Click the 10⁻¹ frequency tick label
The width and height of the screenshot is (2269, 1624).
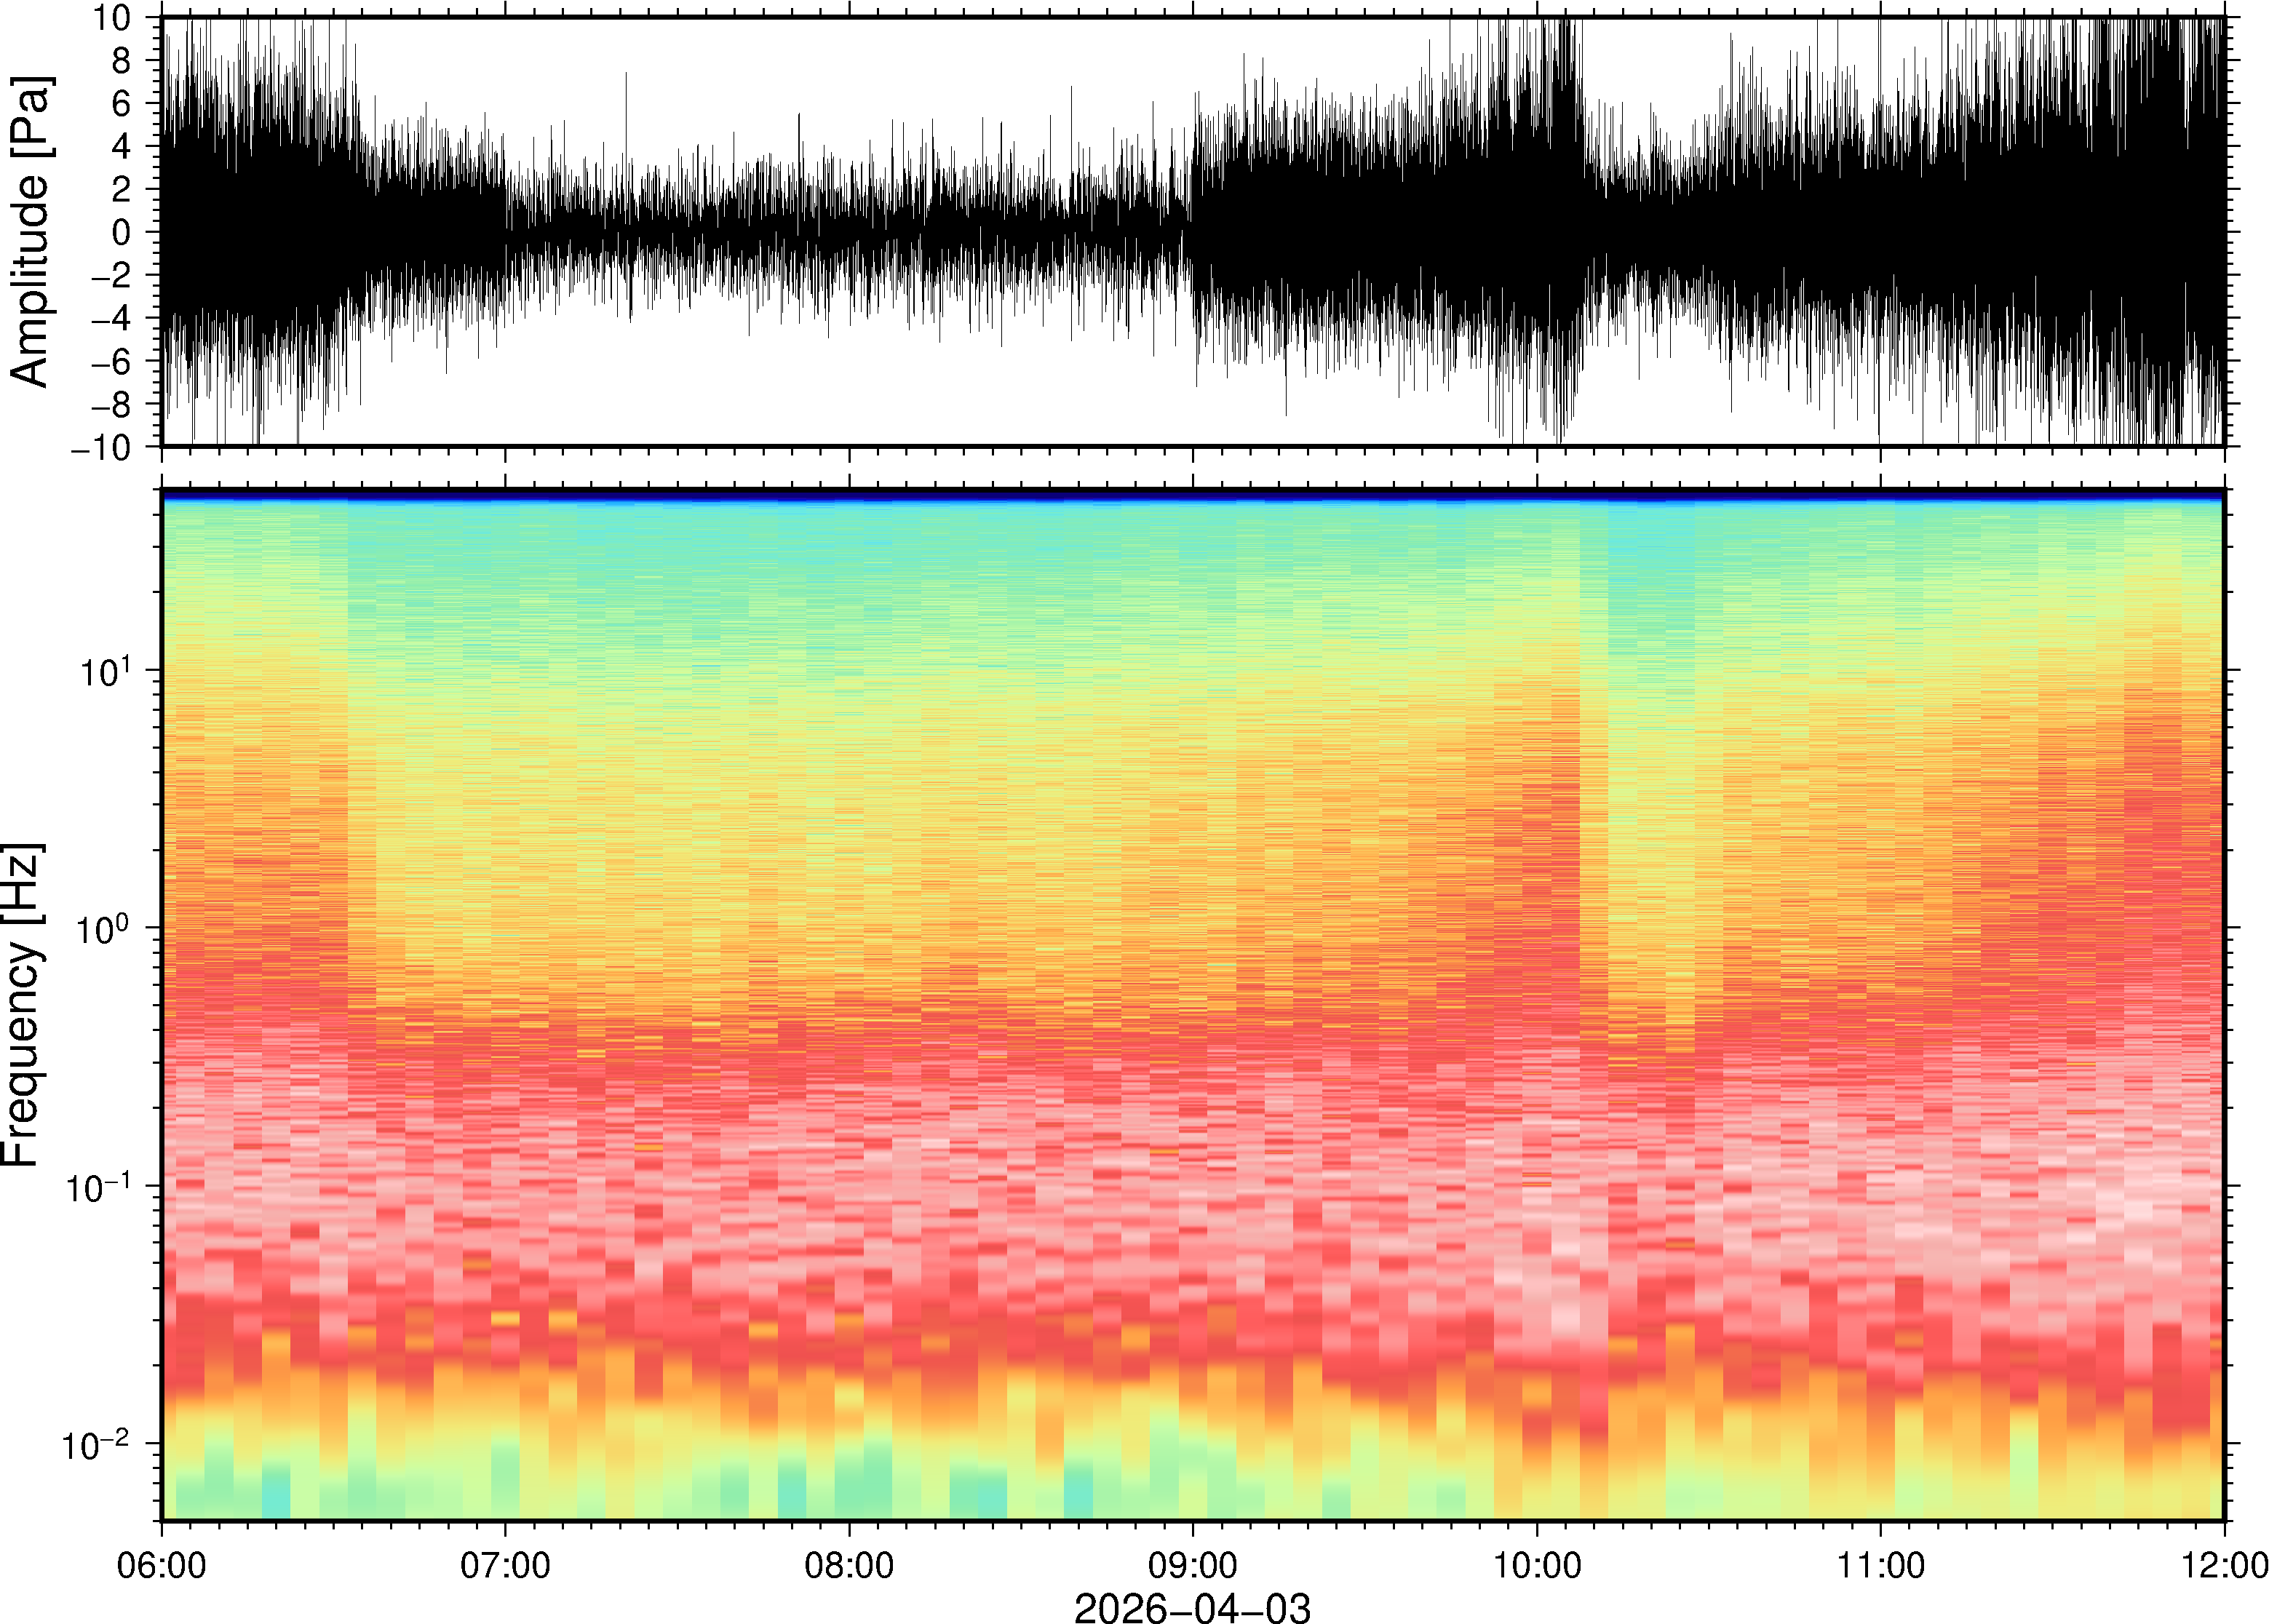point(97,1187)
